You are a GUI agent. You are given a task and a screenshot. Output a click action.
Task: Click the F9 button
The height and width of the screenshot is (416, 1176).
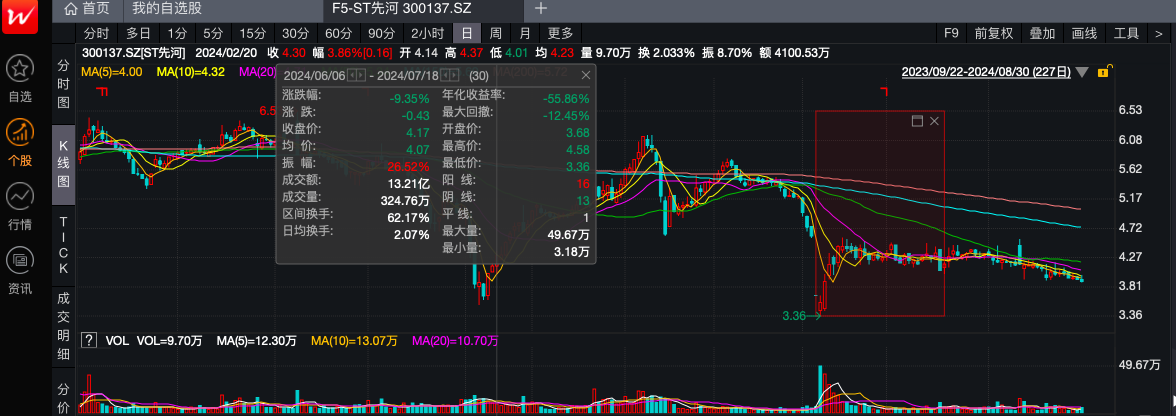(x=951, y=33)
